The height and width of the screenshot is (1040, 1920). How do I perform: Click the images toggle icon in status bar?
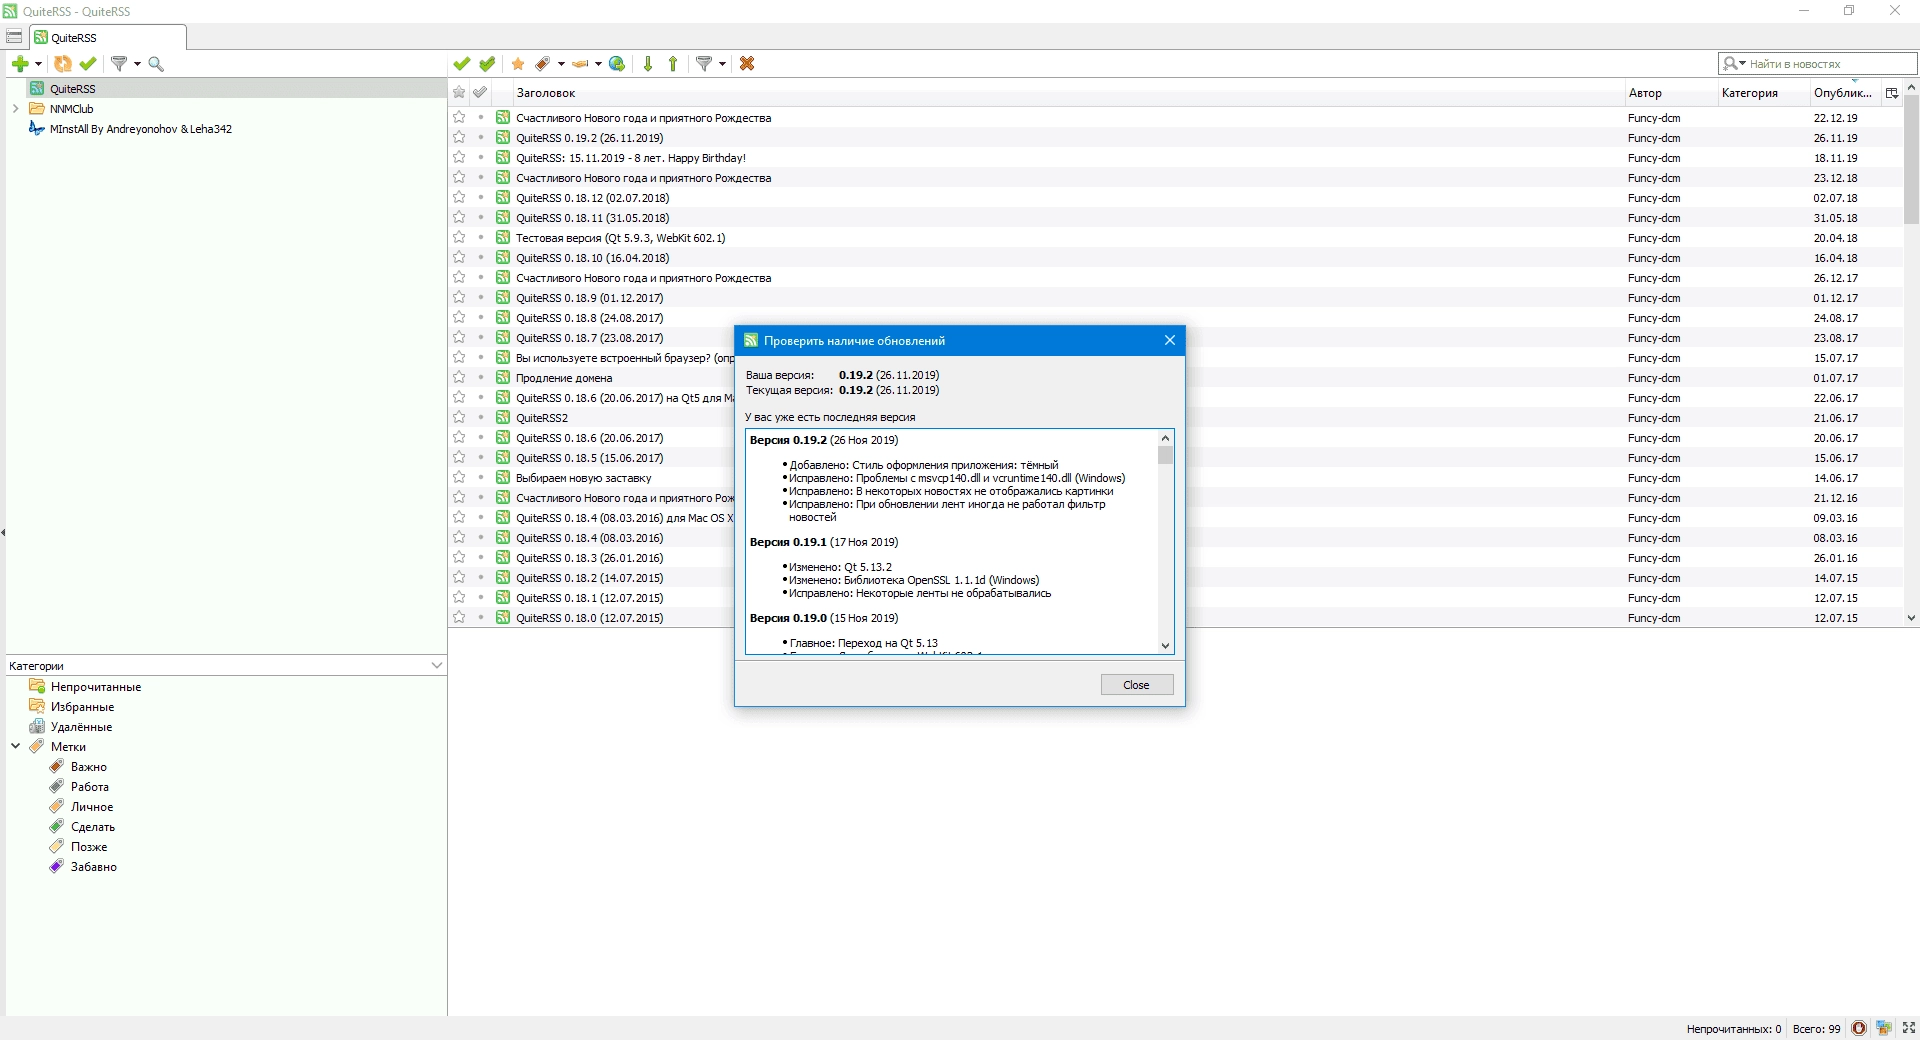1884,1028
